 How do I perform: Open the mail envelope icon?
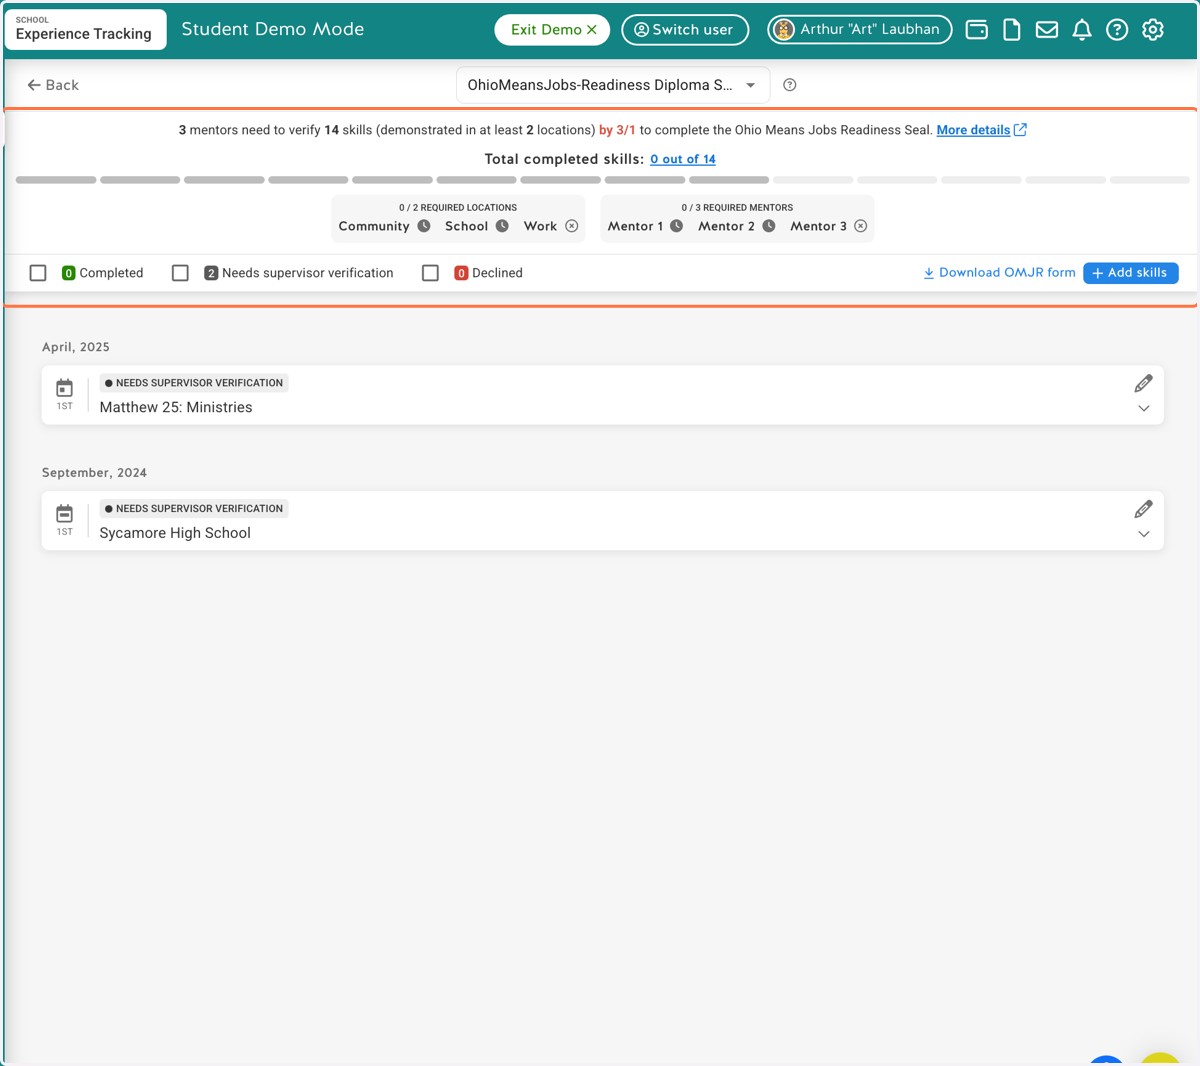click(x=1047, y=30)
